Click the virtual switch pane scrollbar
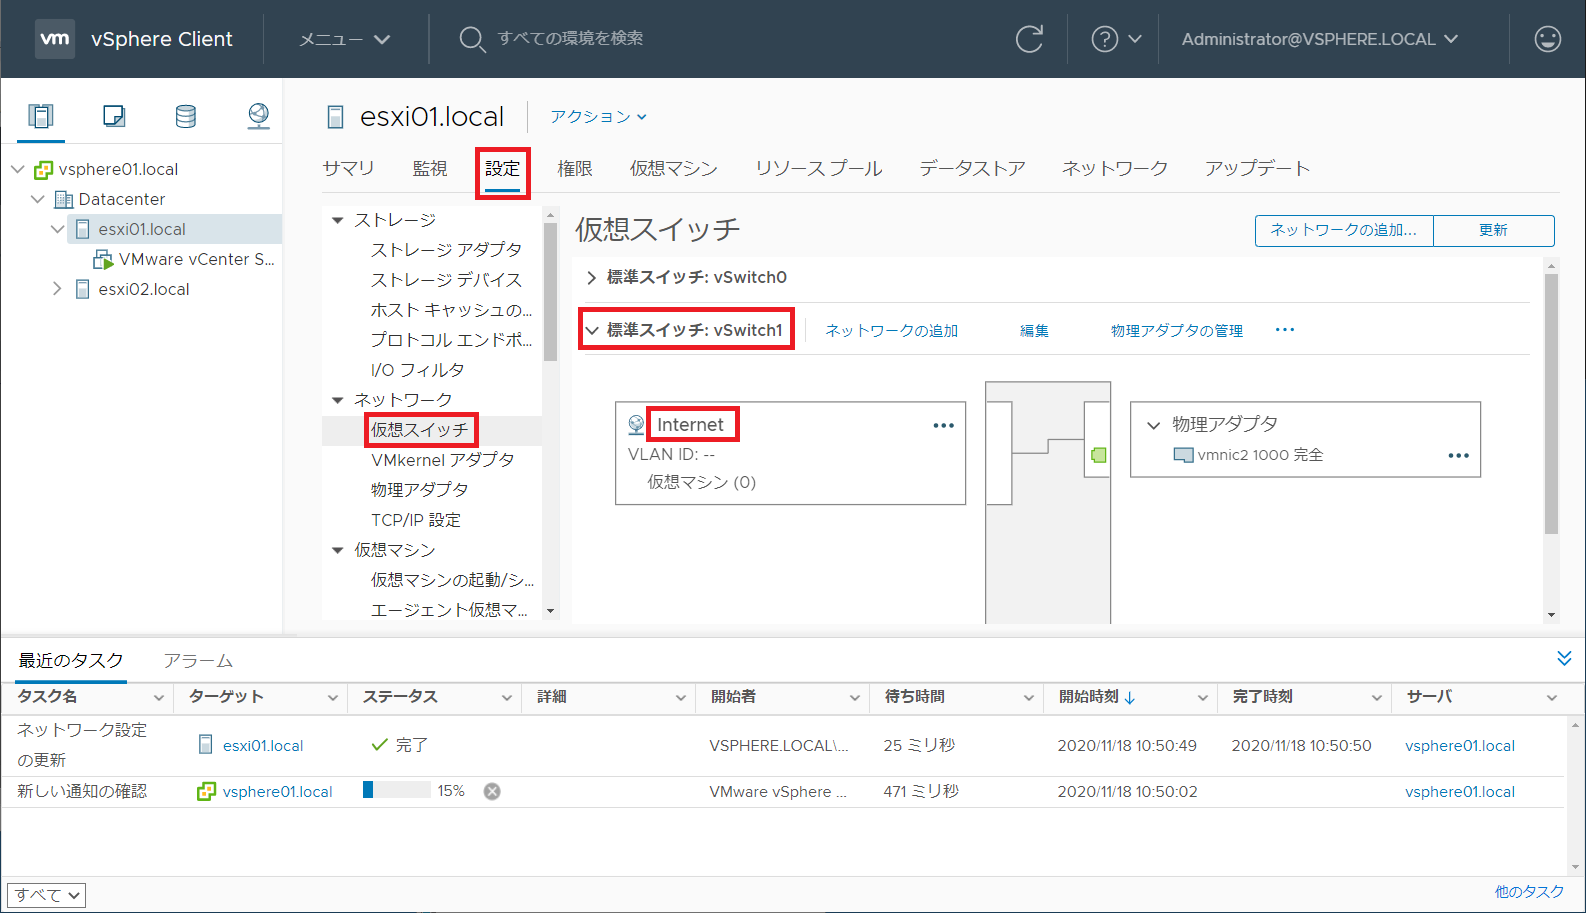The width and height of the screenshot is (1586, 913). click(1551, 404)
